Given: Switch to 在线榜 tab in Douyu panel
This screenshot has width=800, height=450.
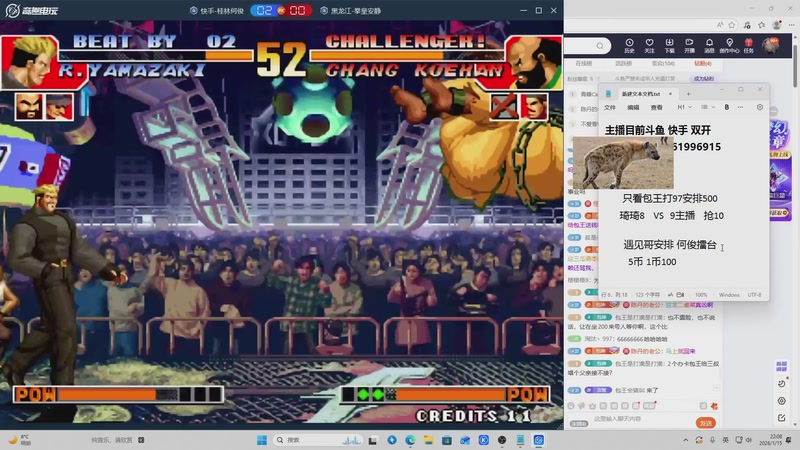Looking at the screenshot, I should 584,63.
